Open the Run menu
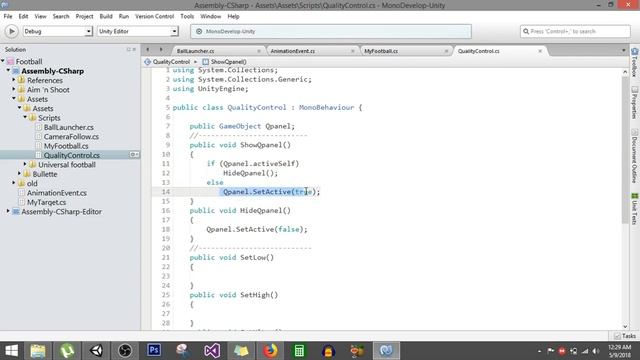Image resolution: width=640 pixels, height=360 pixels. (x=124, y=16)
